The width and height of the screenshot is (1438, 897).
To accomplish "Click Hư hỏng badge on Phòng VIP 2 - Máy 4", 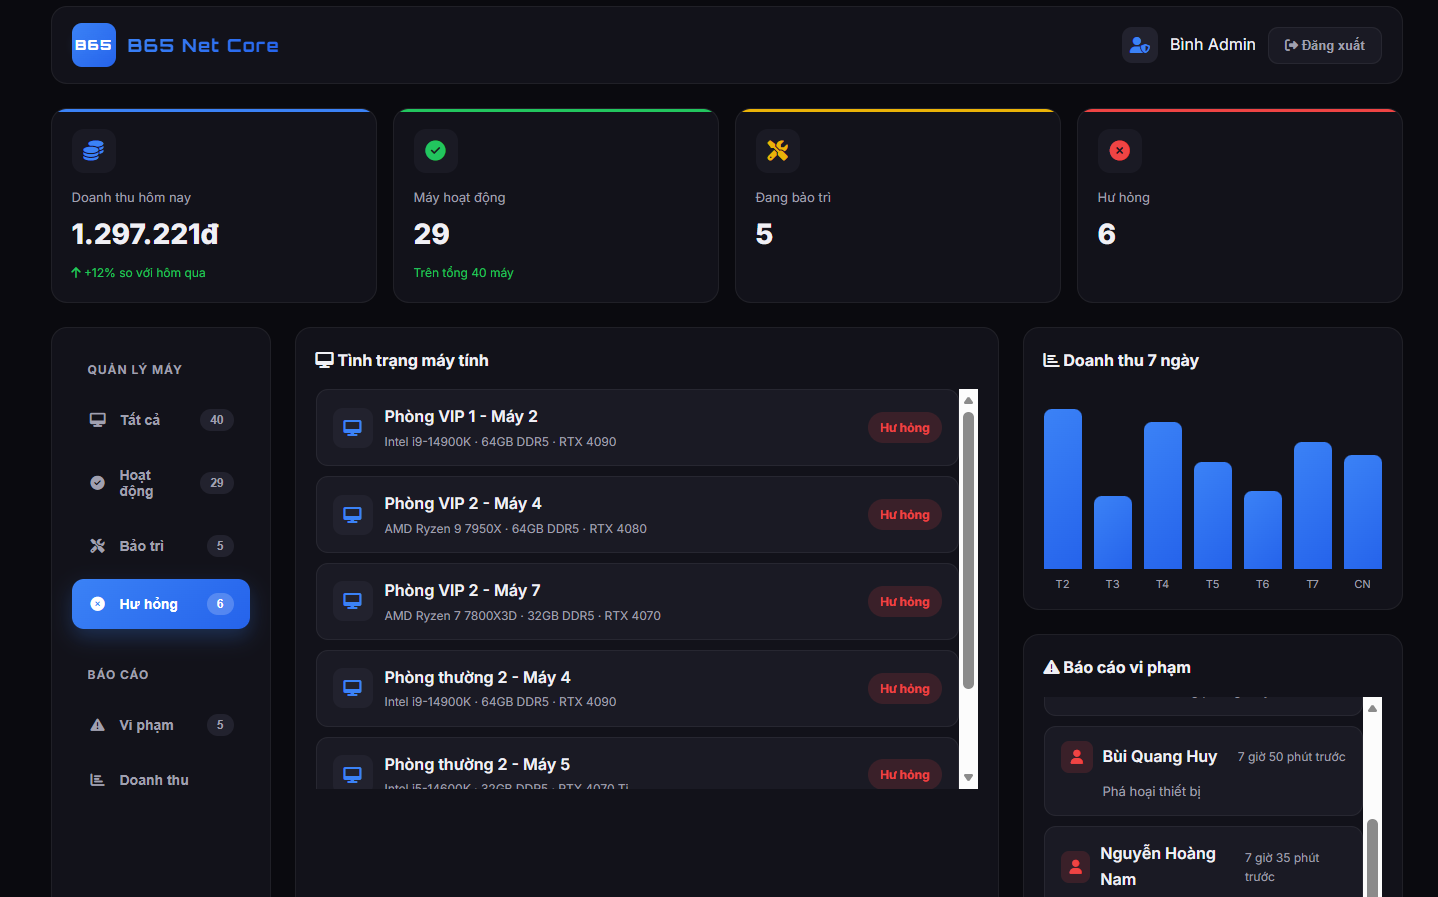I will pos(904,515).
